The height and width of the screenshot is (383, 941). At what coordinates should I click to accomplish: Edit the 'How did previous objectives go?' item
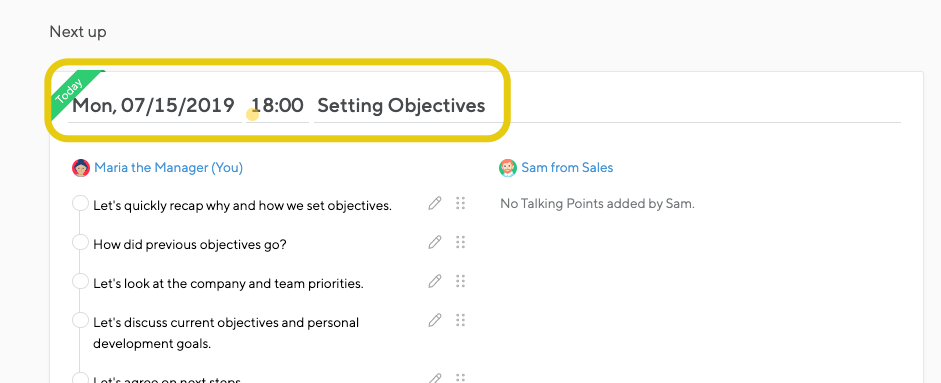434,243
